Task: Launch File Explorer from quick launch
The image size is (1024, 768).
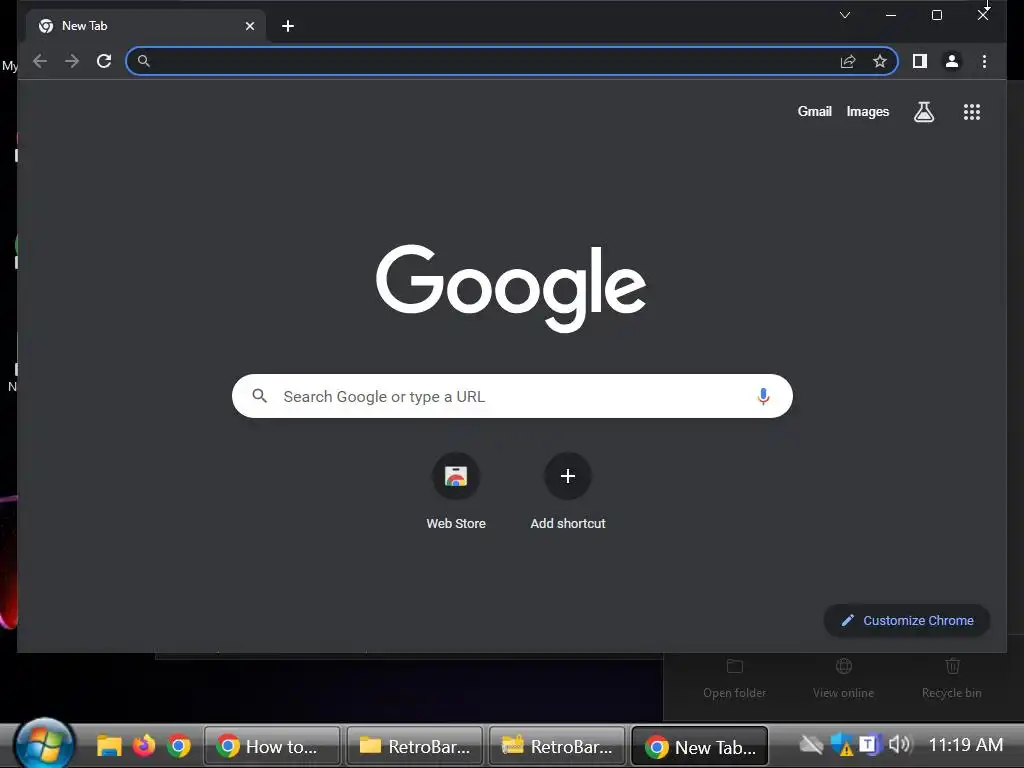Action: (x=109, y=746)
